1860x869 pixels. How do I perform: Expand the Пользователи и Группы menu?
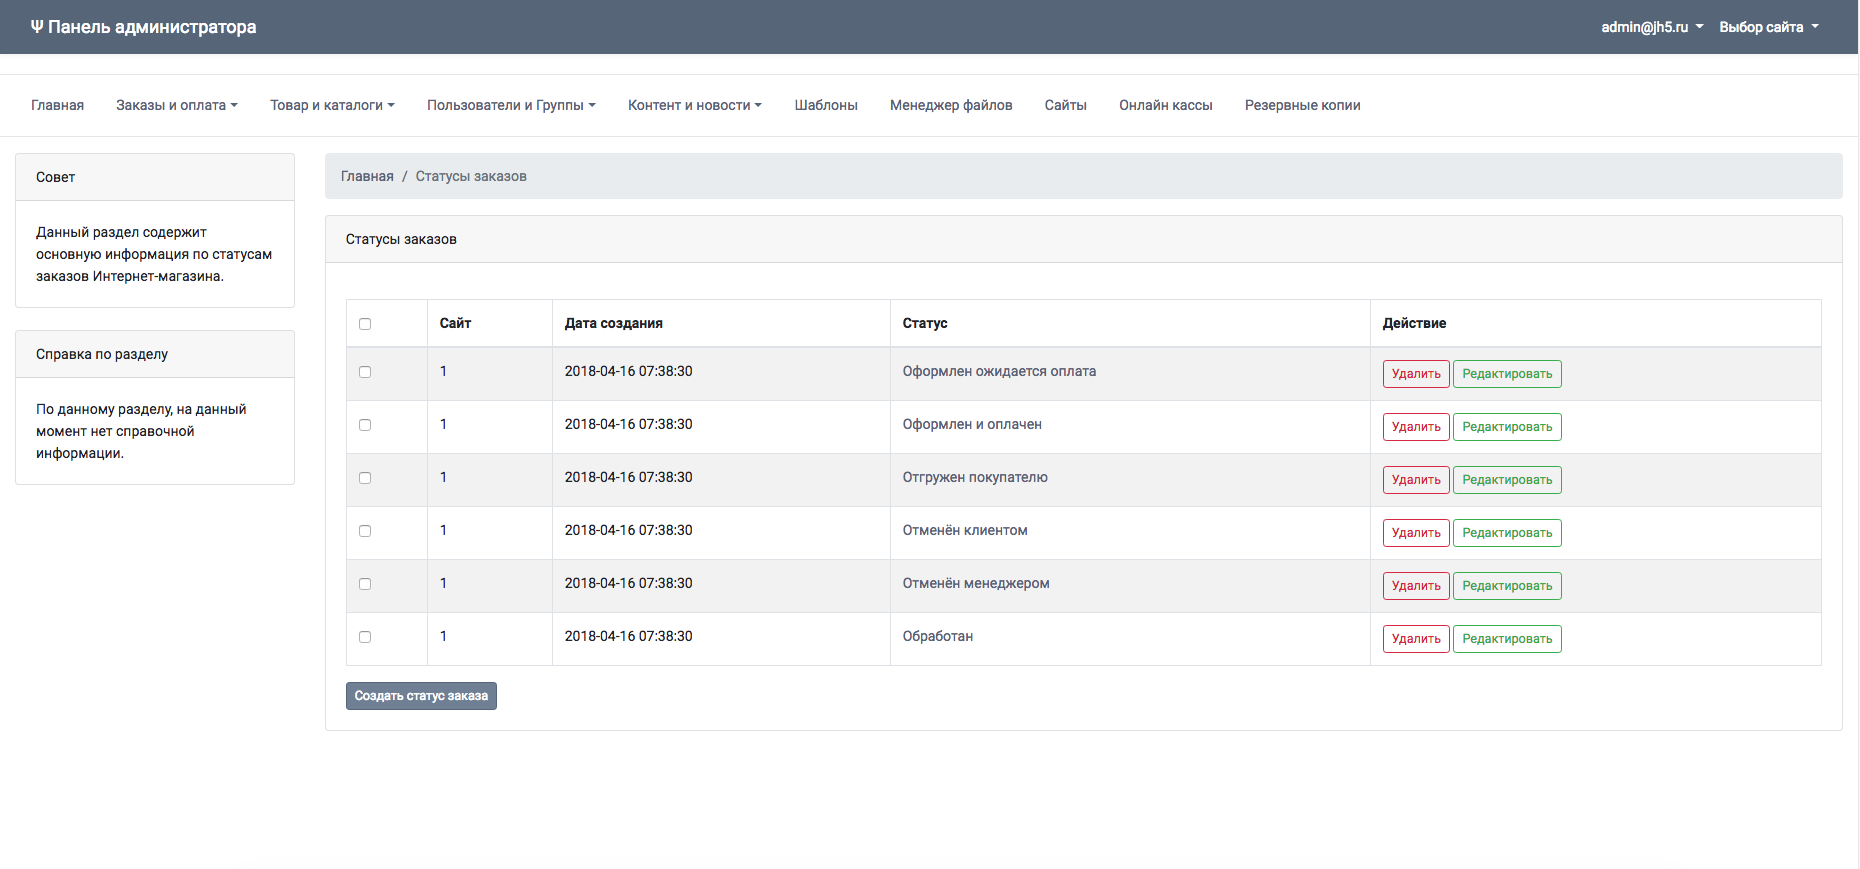coord(511,105)
